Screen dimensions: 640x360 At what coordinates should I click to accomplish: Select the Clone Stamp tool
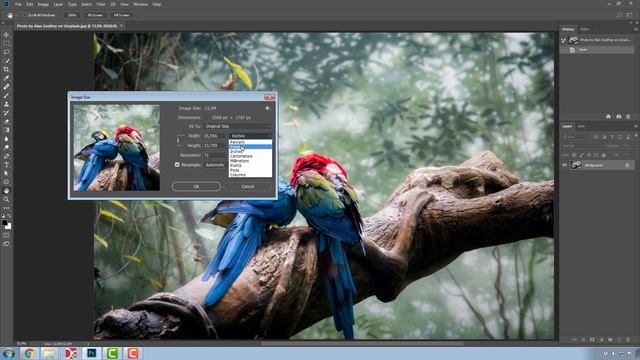pos(6,104)
